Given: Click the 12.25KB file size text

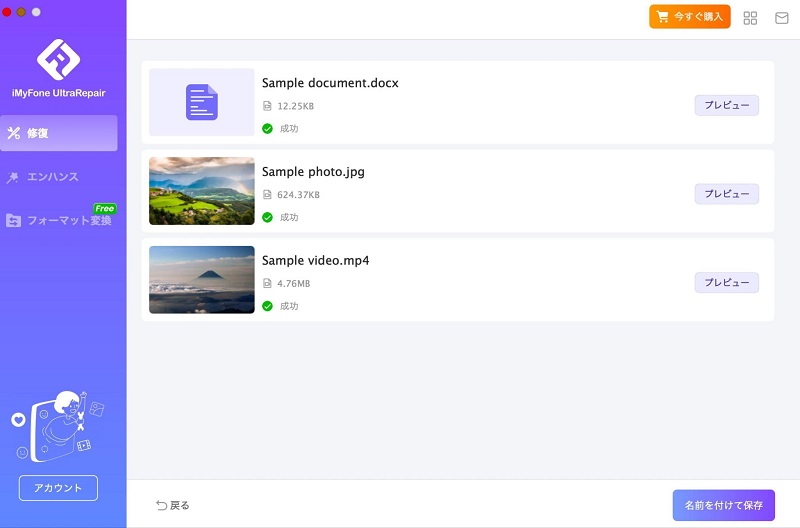Looking at the screenshot, I should pos(295,106).
